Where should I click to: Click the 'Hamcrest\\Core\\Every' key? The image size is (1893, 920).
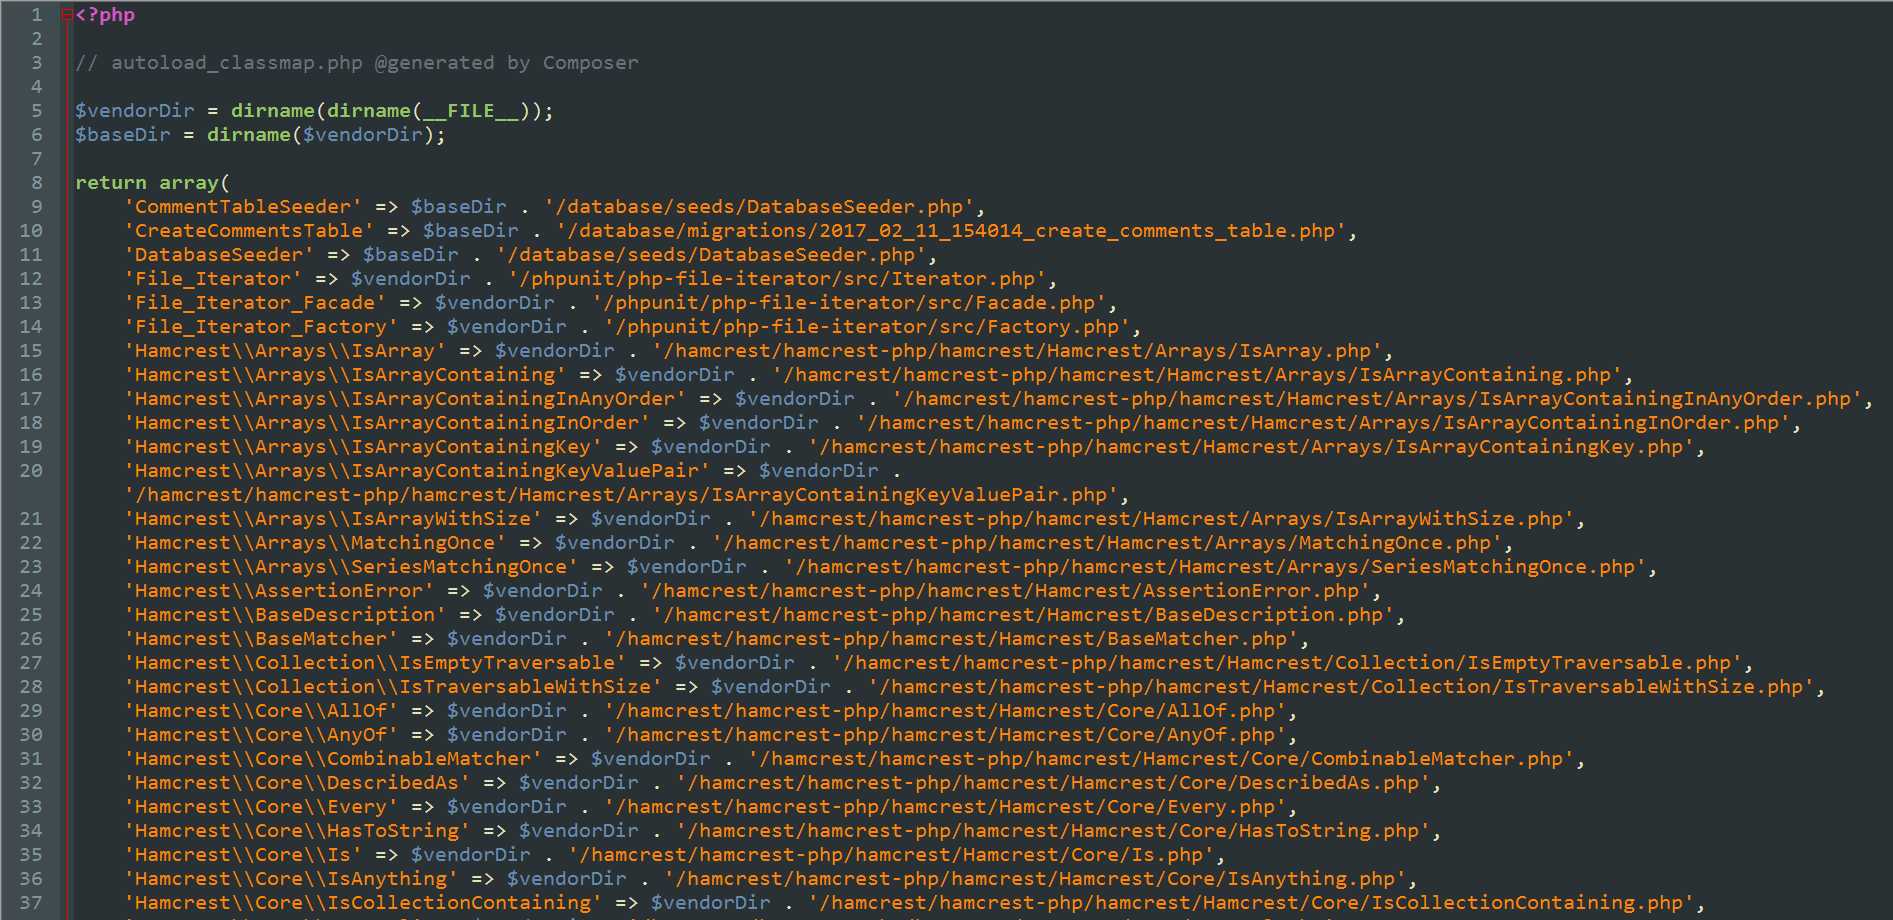(261, 807)
